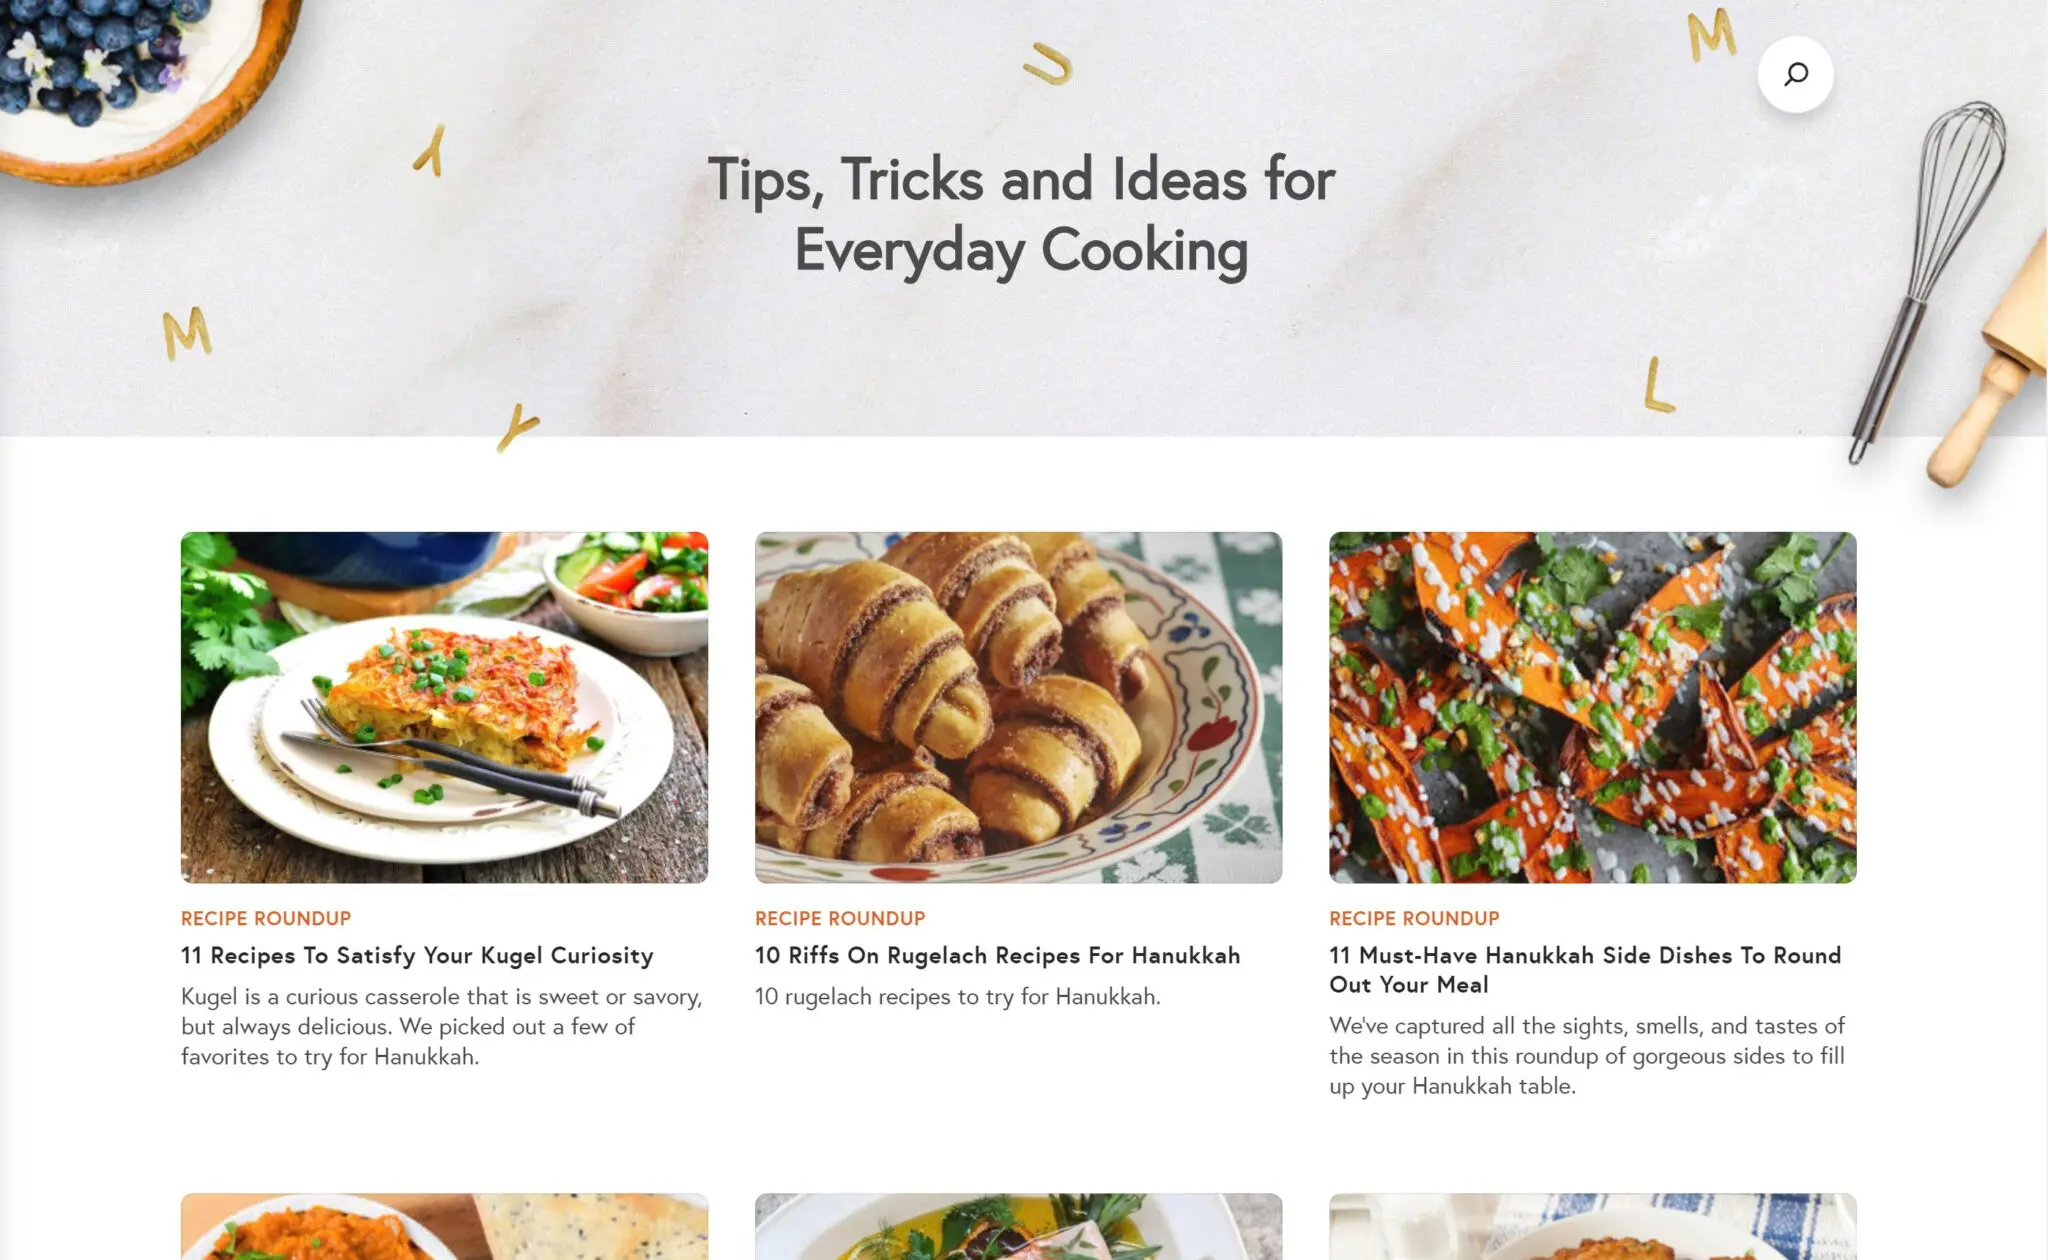
Task: Open the kugel recipe photo
Action: (x=444, y=707)
